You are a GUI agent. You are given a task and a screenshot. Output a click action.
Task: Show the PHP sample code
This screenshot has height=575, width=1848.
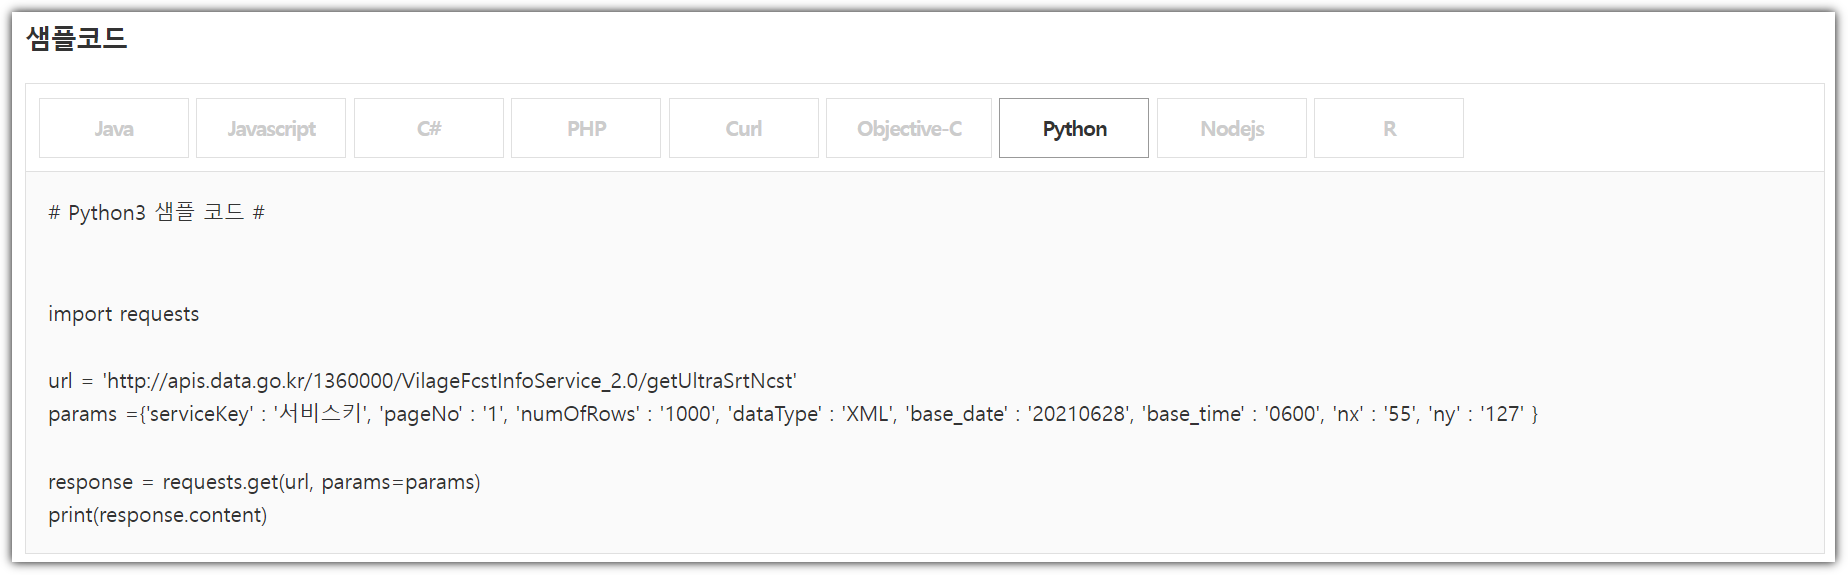click(586, 128)
